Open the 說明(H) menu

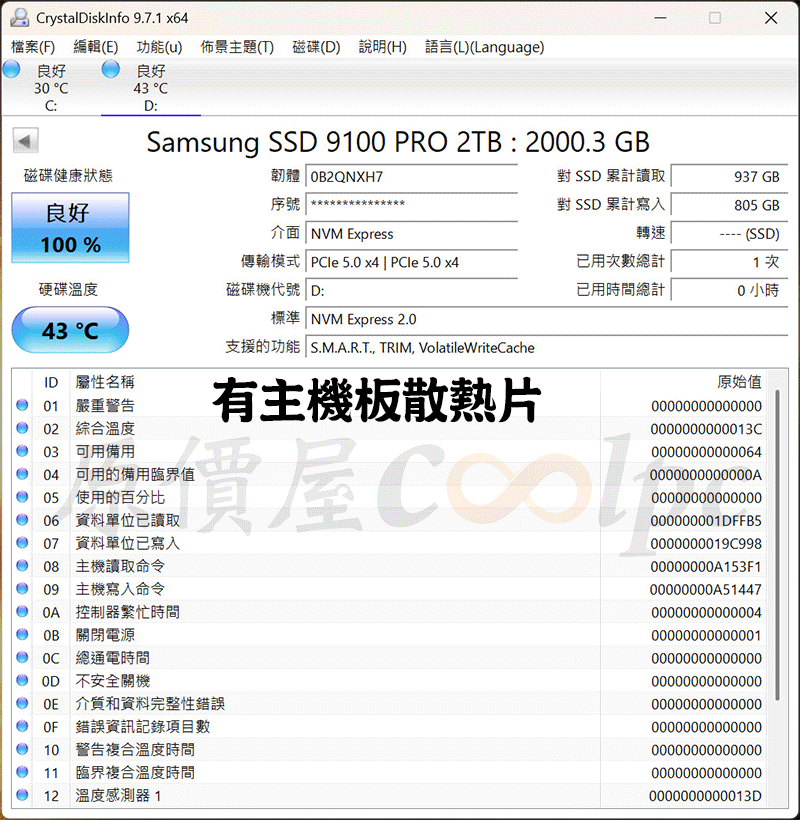382,47
